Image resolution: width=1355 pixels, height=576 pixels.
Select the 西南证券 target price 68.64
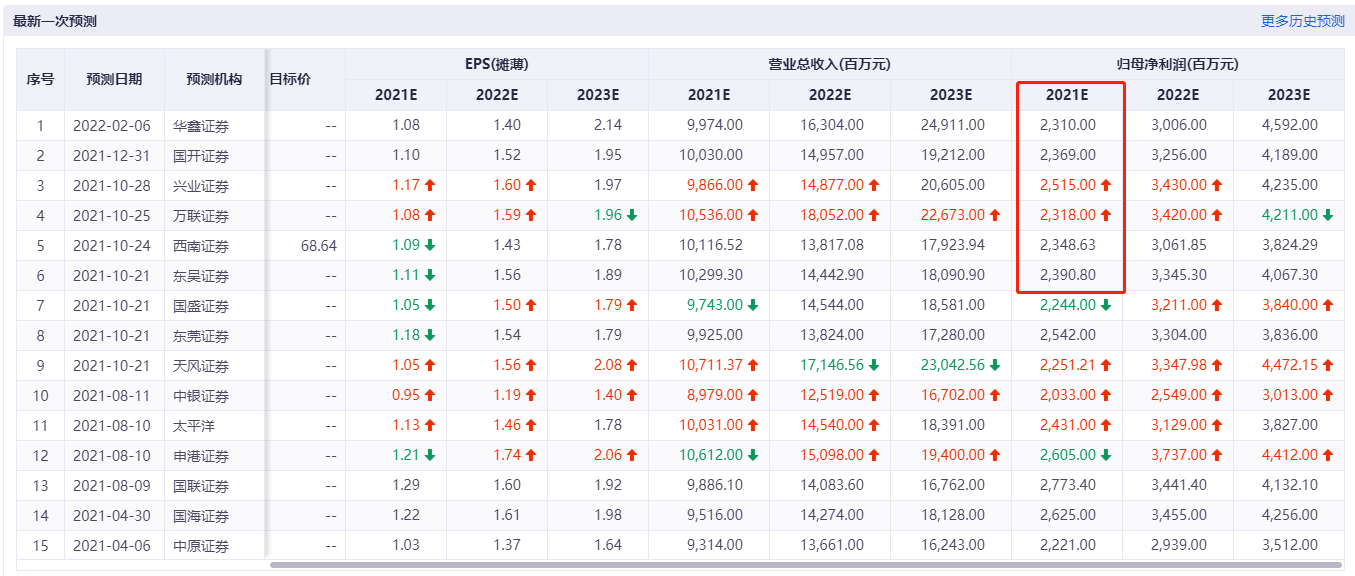318,245
